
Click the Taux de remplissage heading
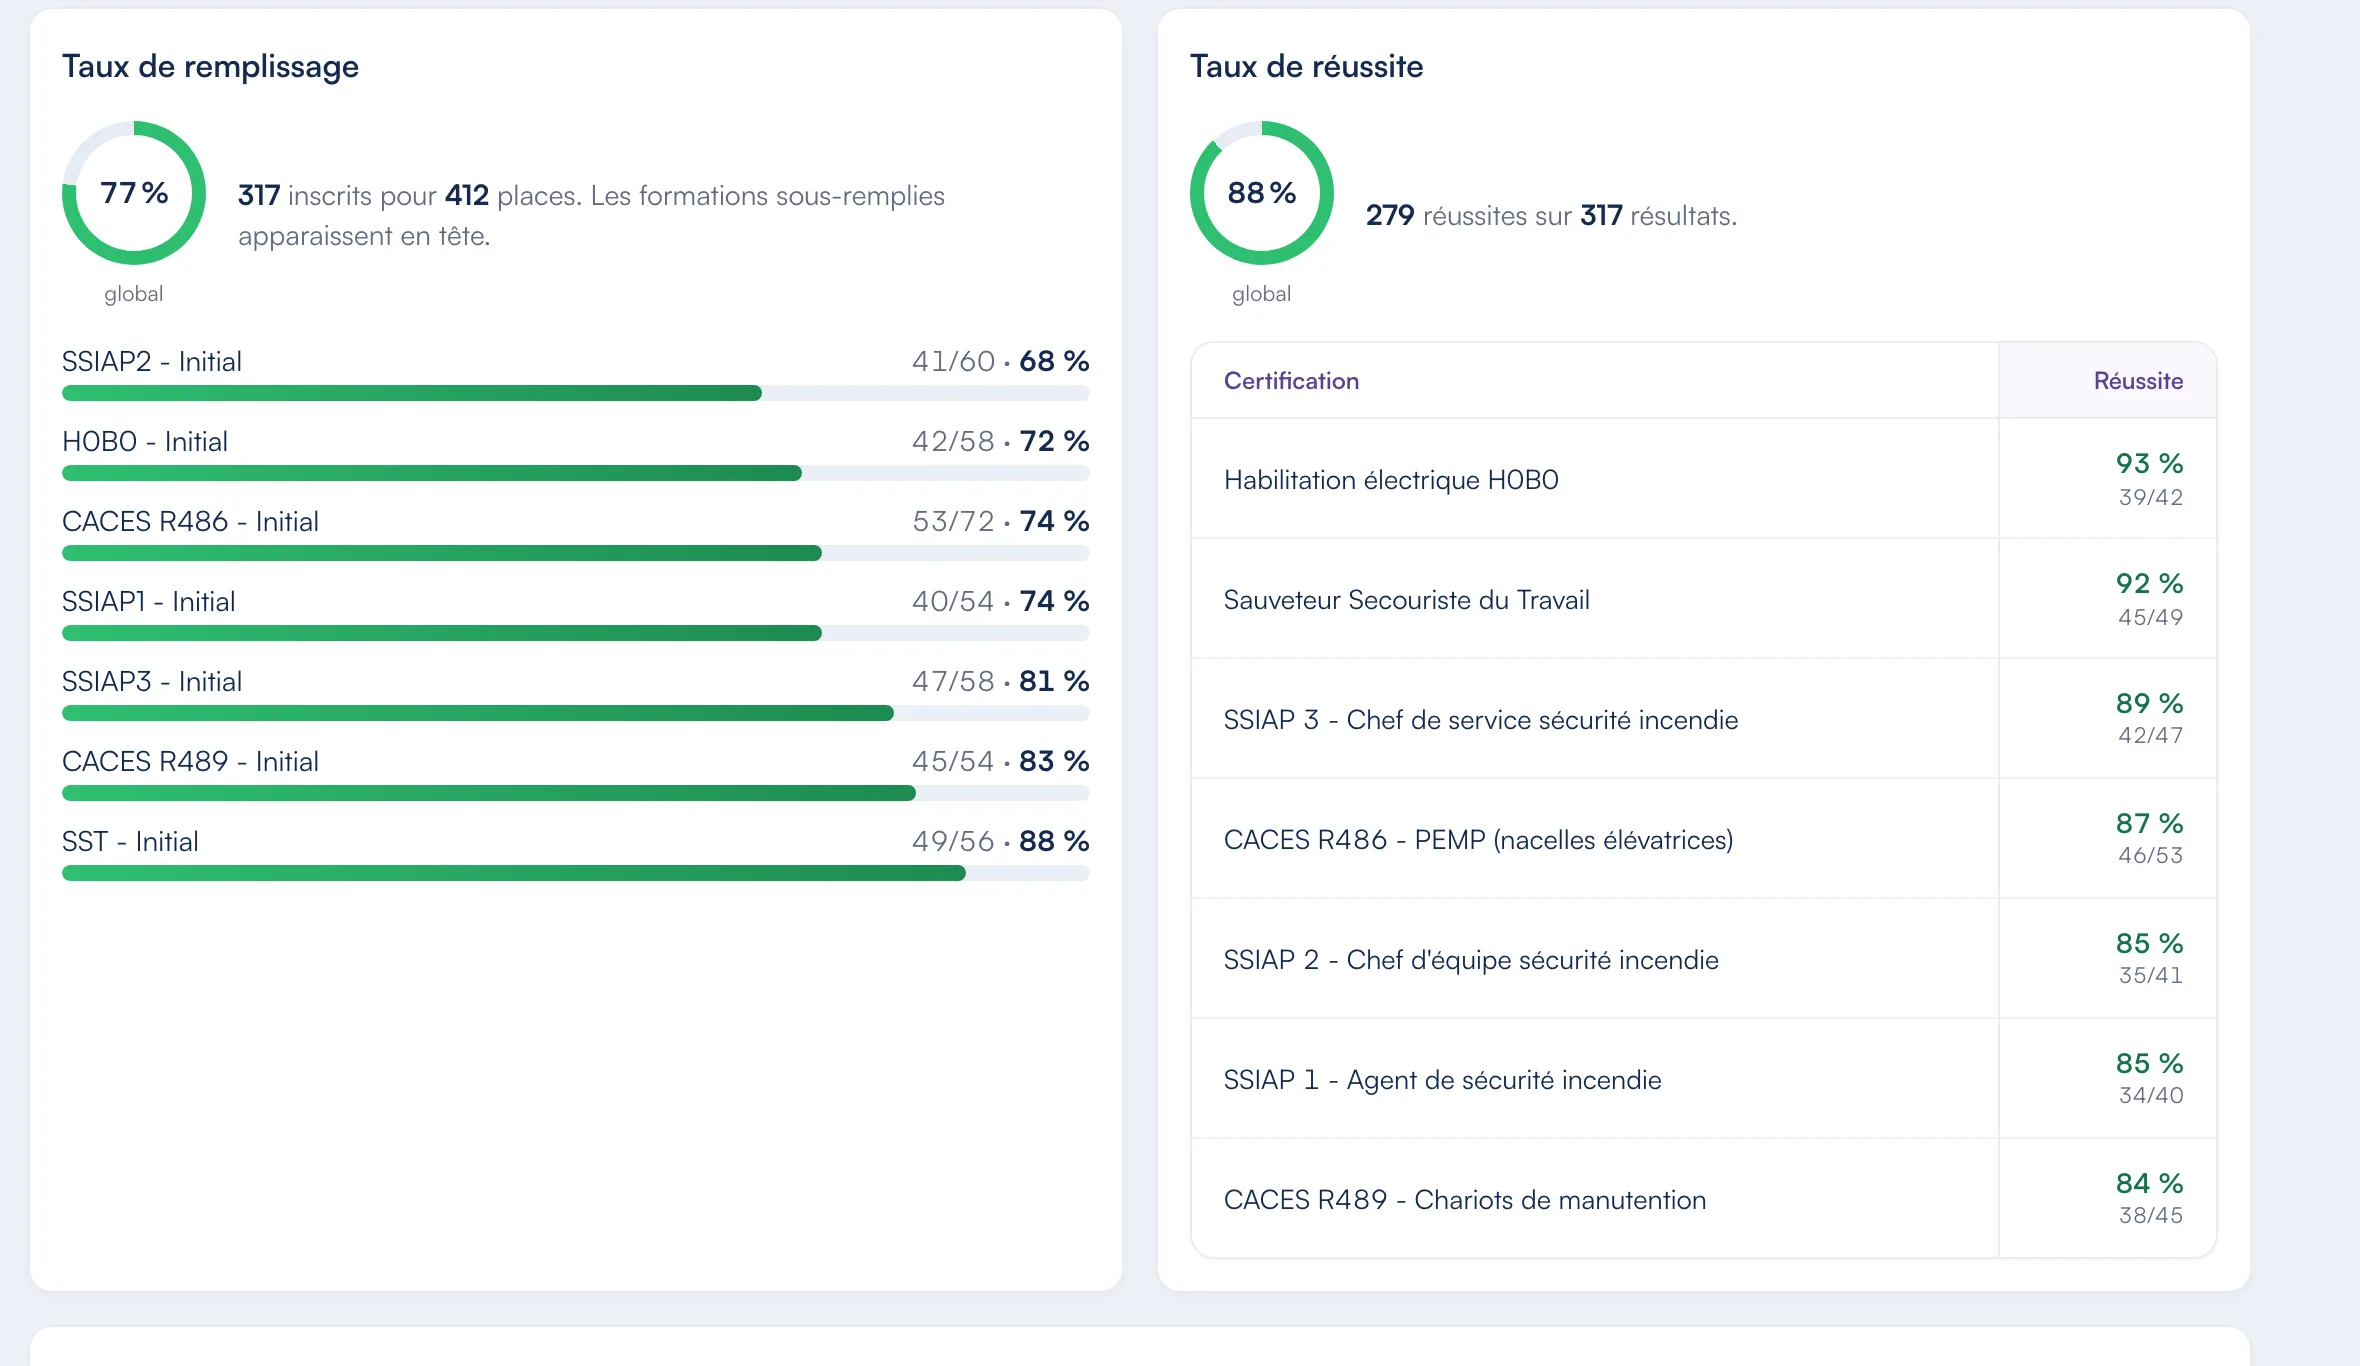click(x=210, y=66)
